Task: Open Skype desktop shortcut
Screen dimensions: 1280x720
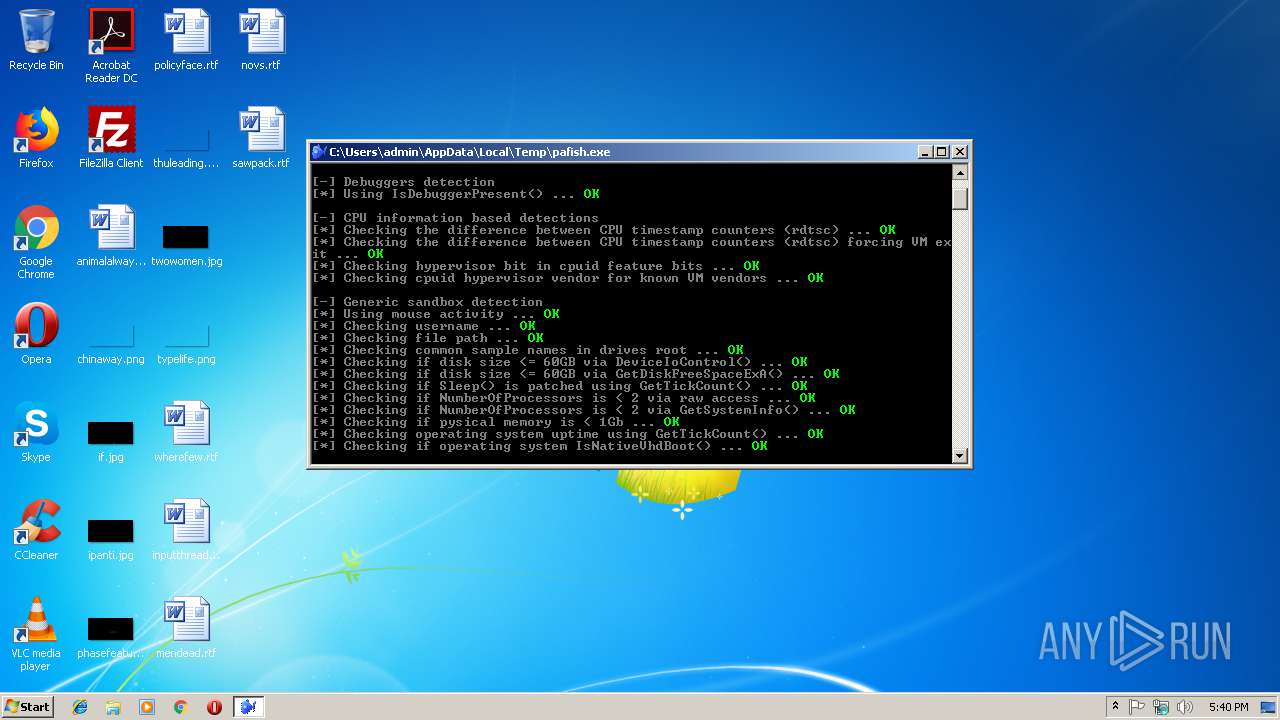Action: click(x=36, y=432)
